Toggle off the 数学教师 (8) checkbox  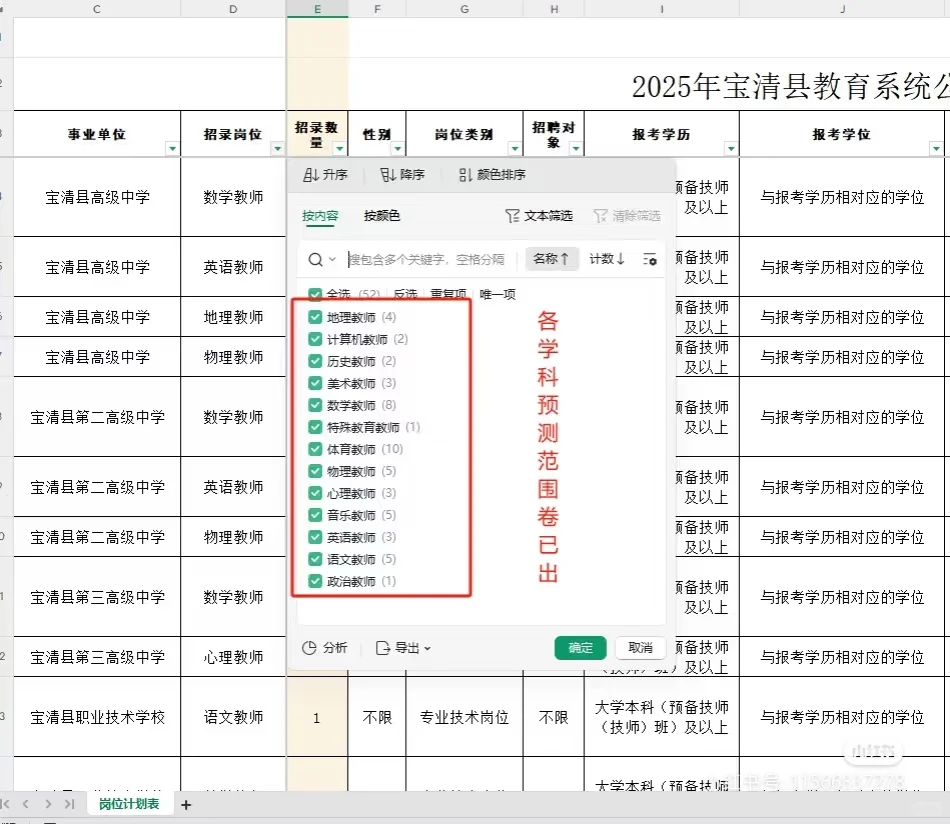[x=315, y=405]
